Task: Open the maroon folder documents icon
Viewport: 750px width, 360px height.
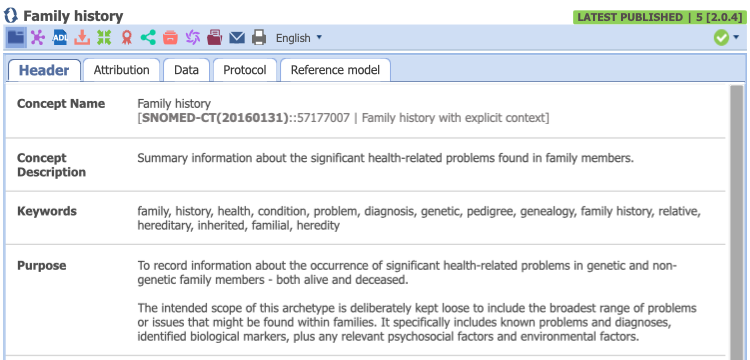Action: tap(215, 37)
